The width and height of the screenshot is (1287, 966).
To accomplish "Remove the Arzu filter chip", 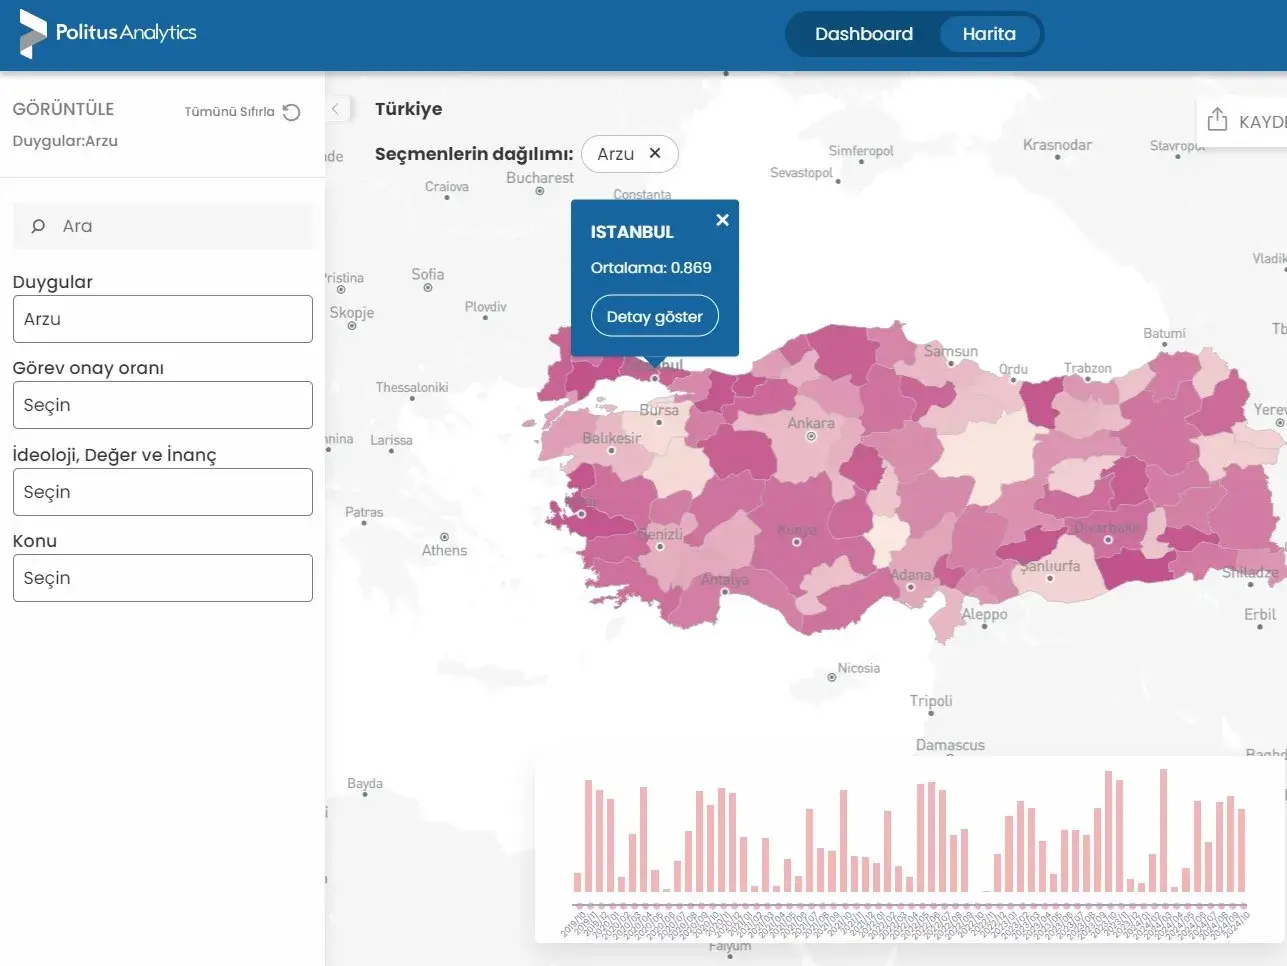I will point(655,153).
